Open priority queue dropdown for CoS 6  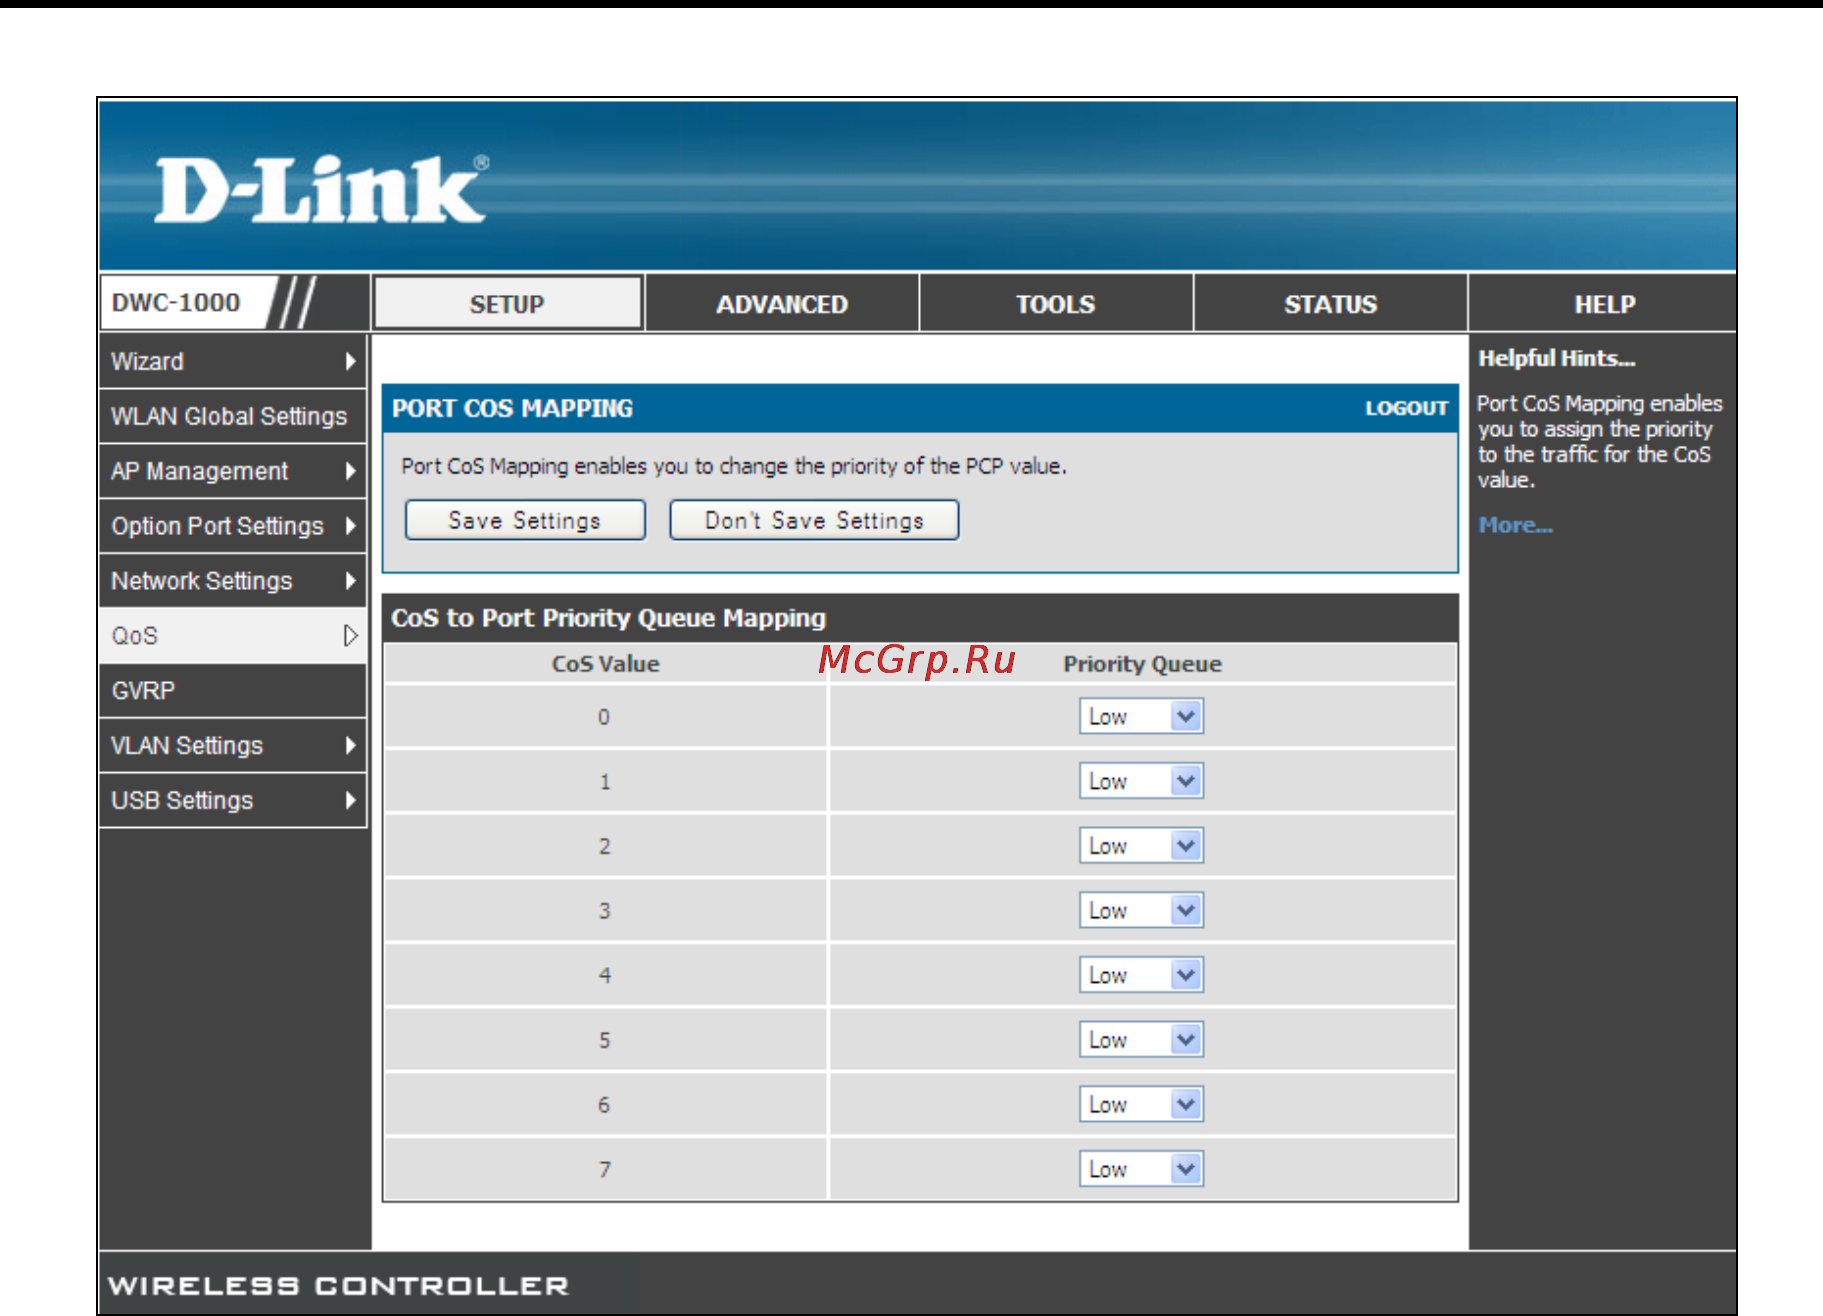1141,1104
